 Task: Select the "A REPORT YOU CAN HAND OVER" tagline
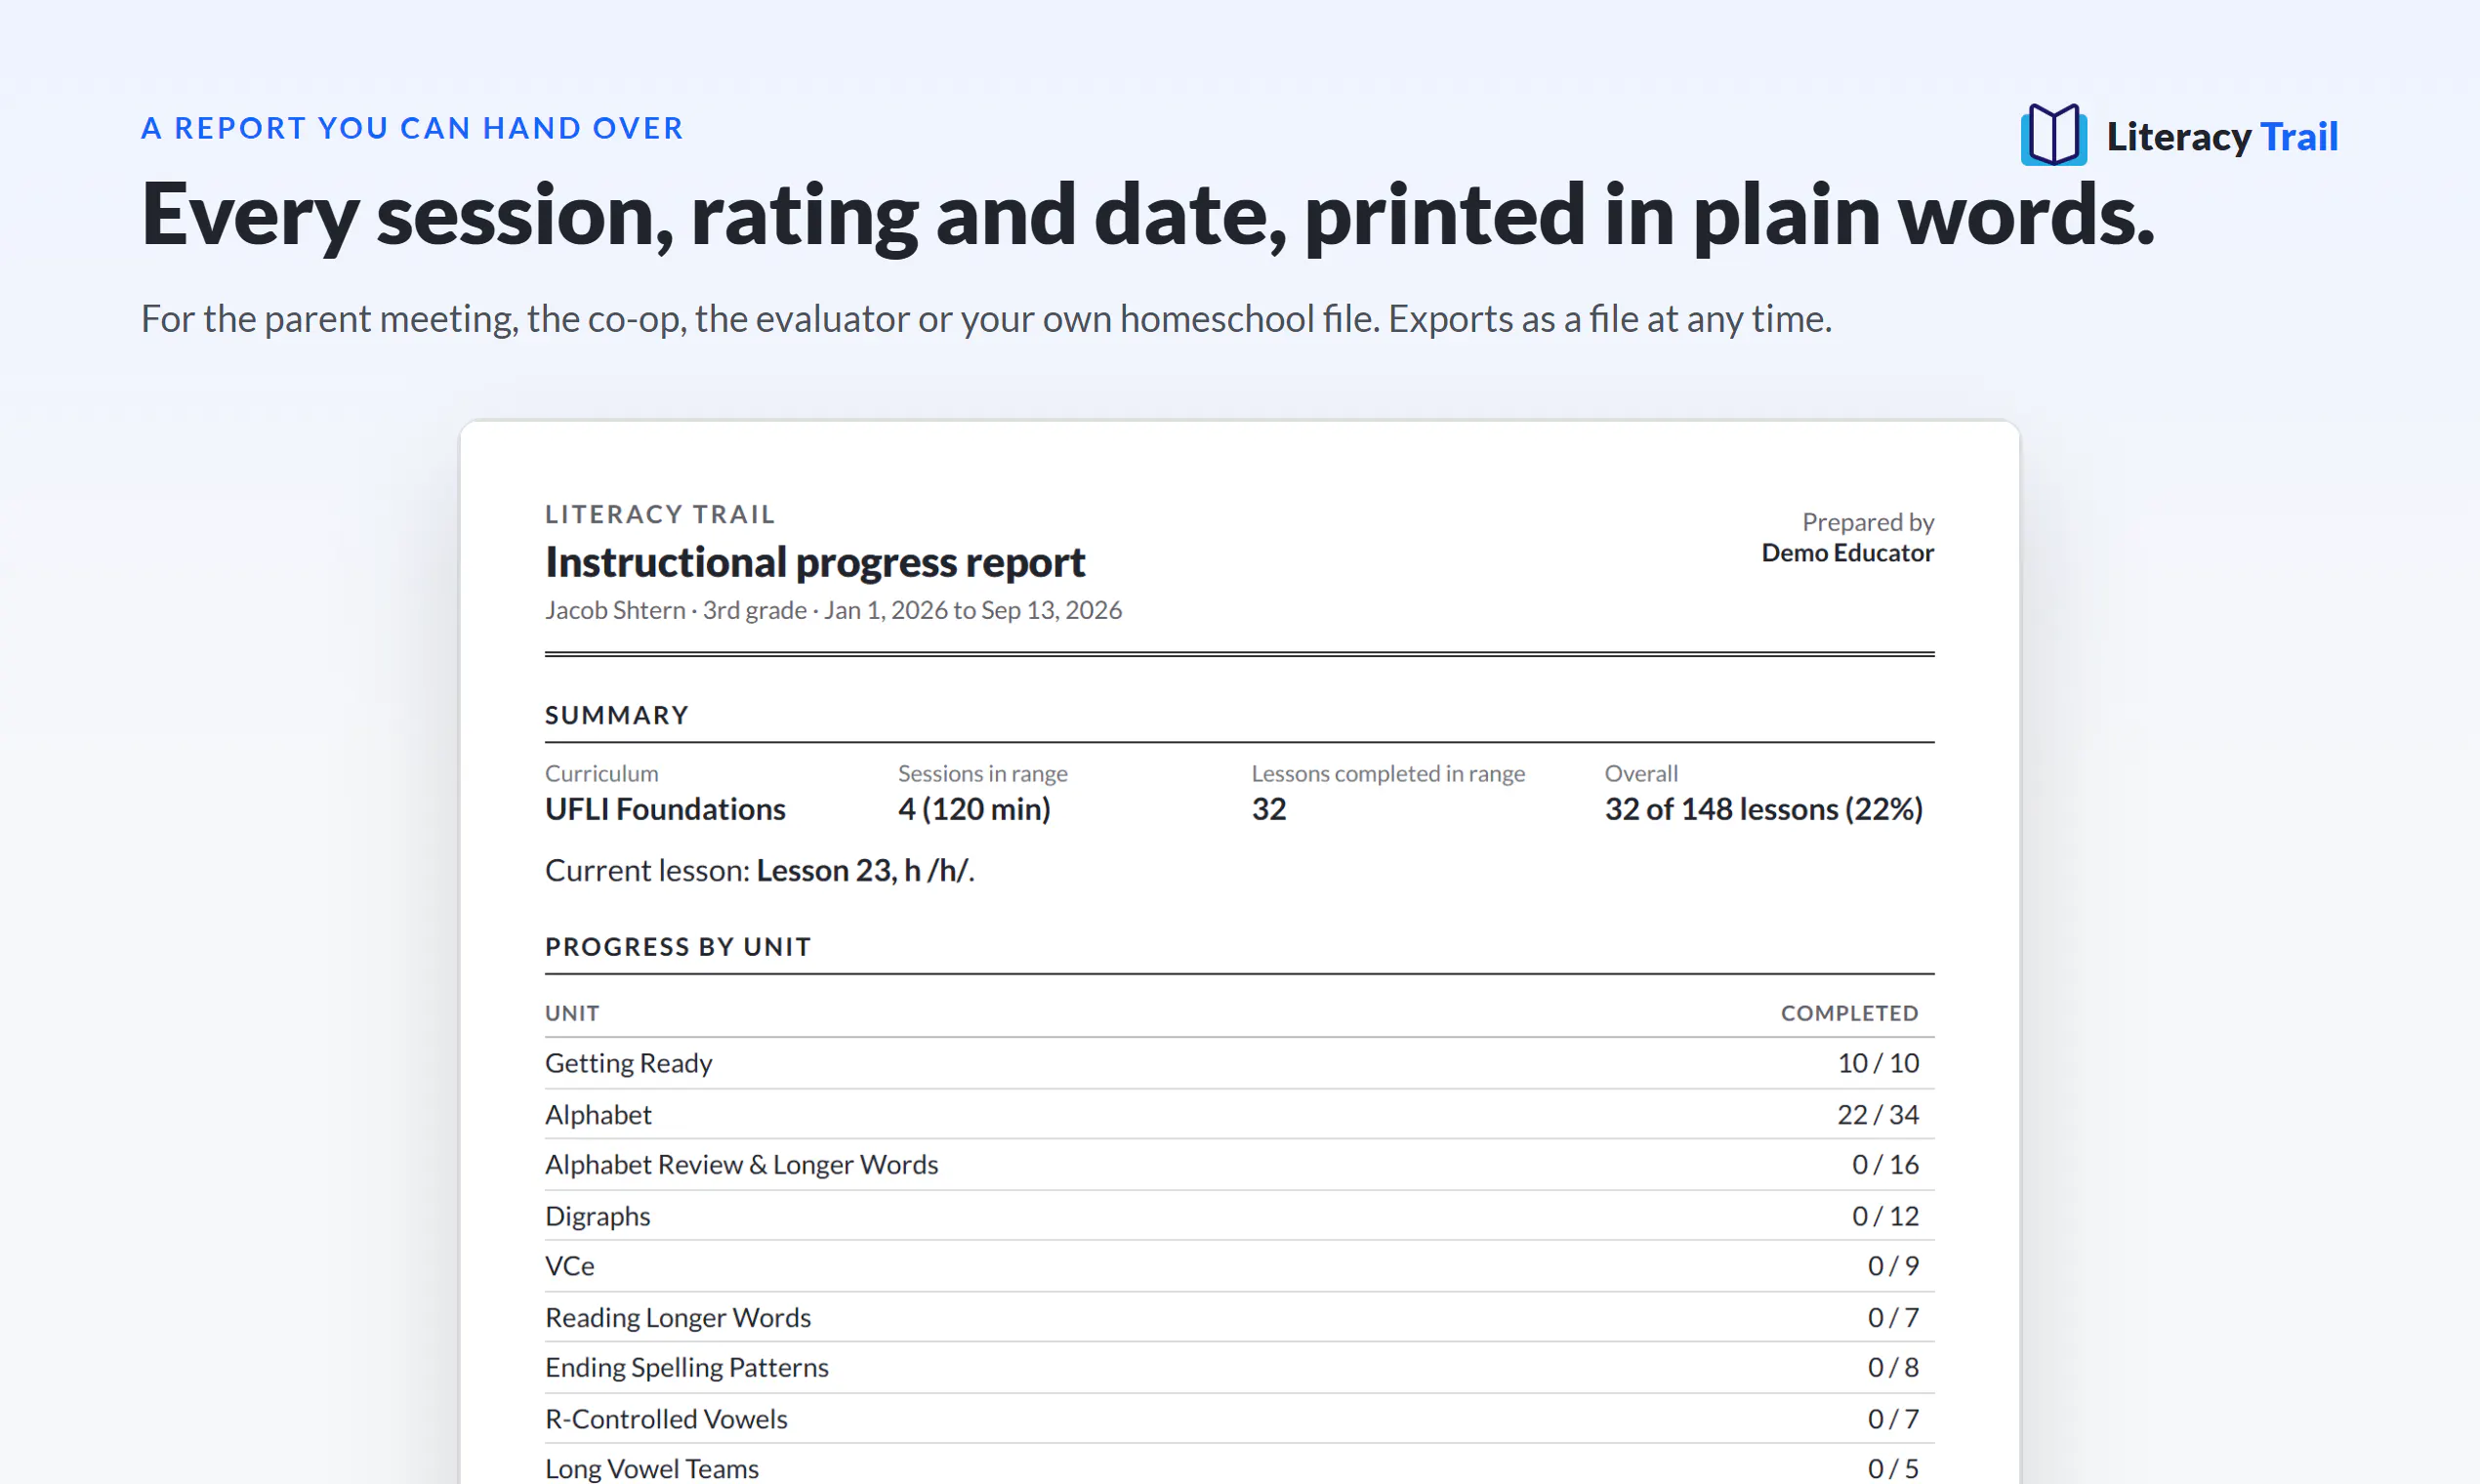click(x=412, y=128)
